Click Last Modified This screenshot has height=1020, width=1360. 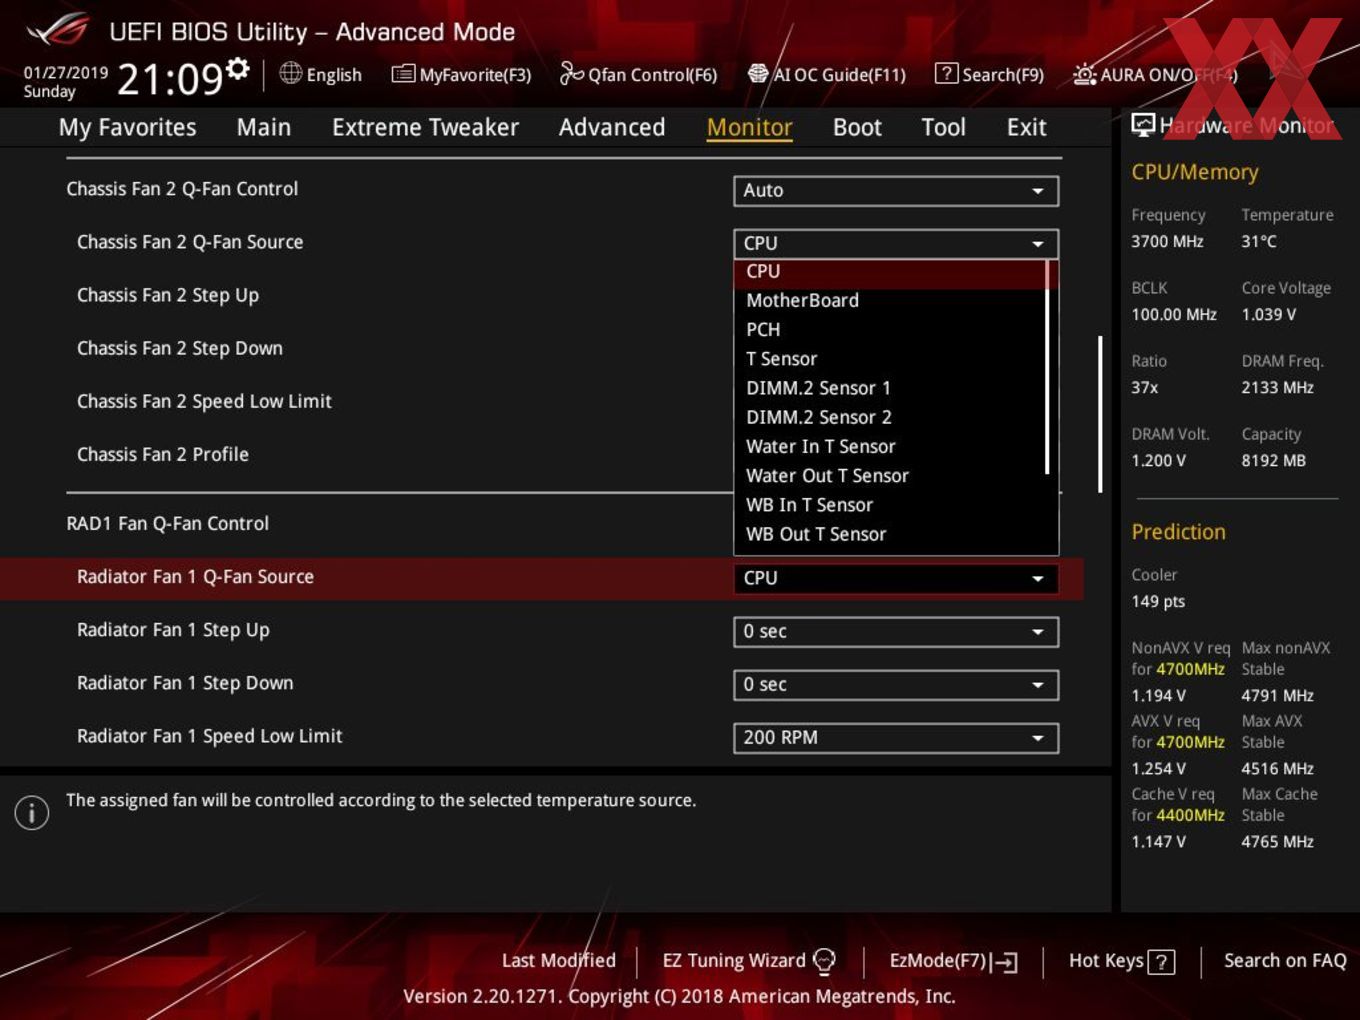[558, 961]
